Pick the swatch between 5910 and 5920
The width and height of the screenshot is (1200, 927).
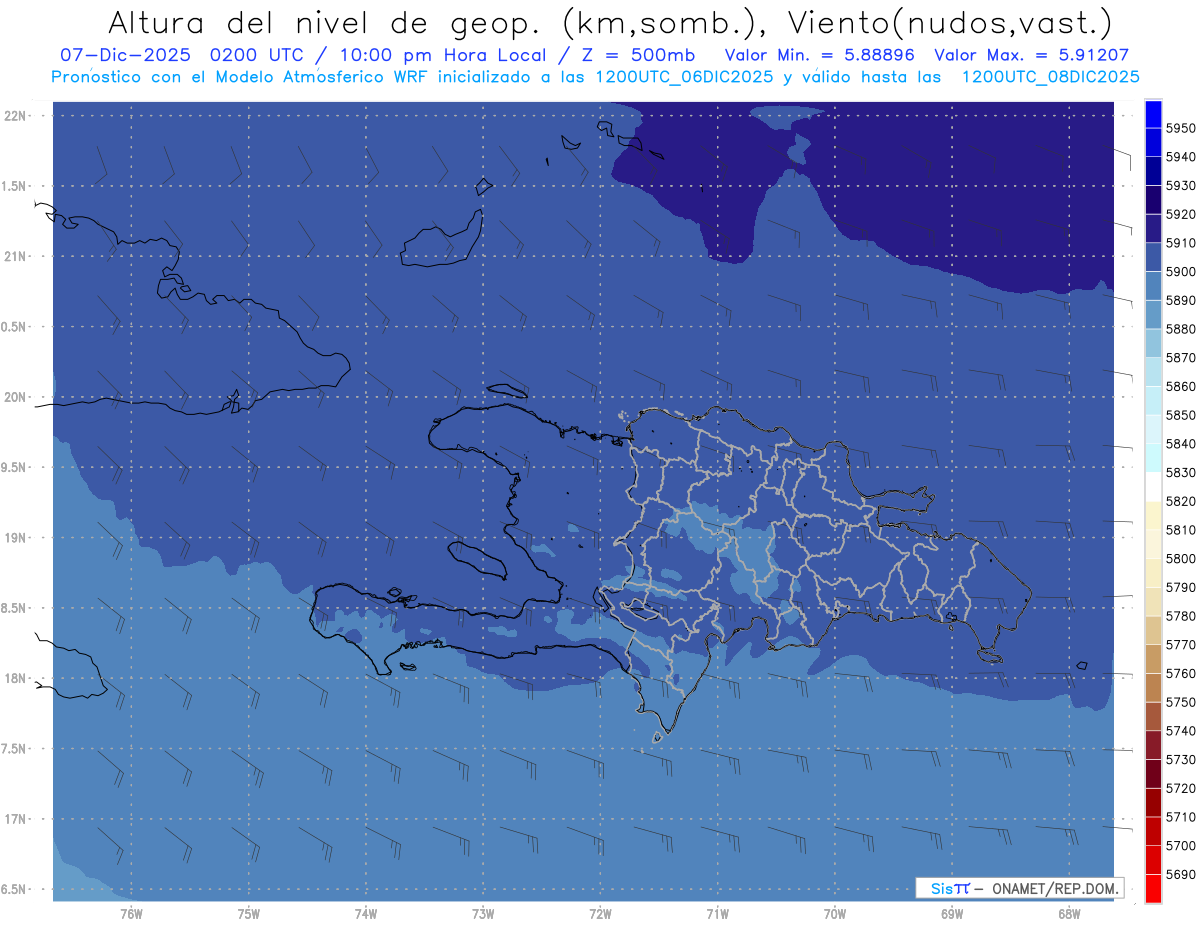[x=1152, y=229]
